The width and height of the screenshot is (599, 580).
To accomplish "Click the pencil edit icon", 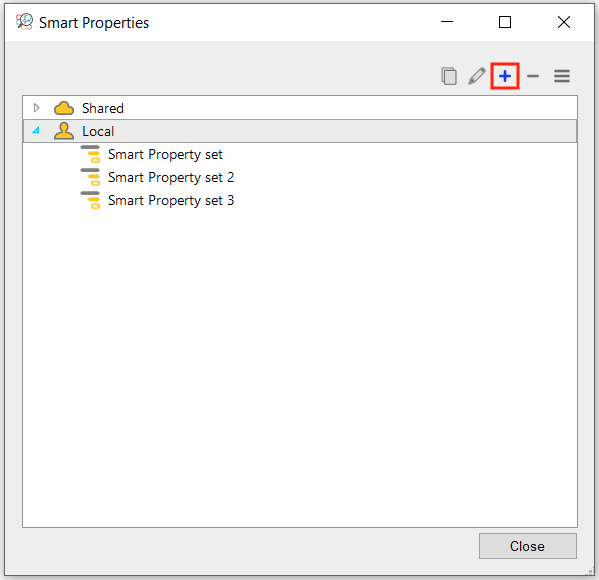I will pos(477,76).
